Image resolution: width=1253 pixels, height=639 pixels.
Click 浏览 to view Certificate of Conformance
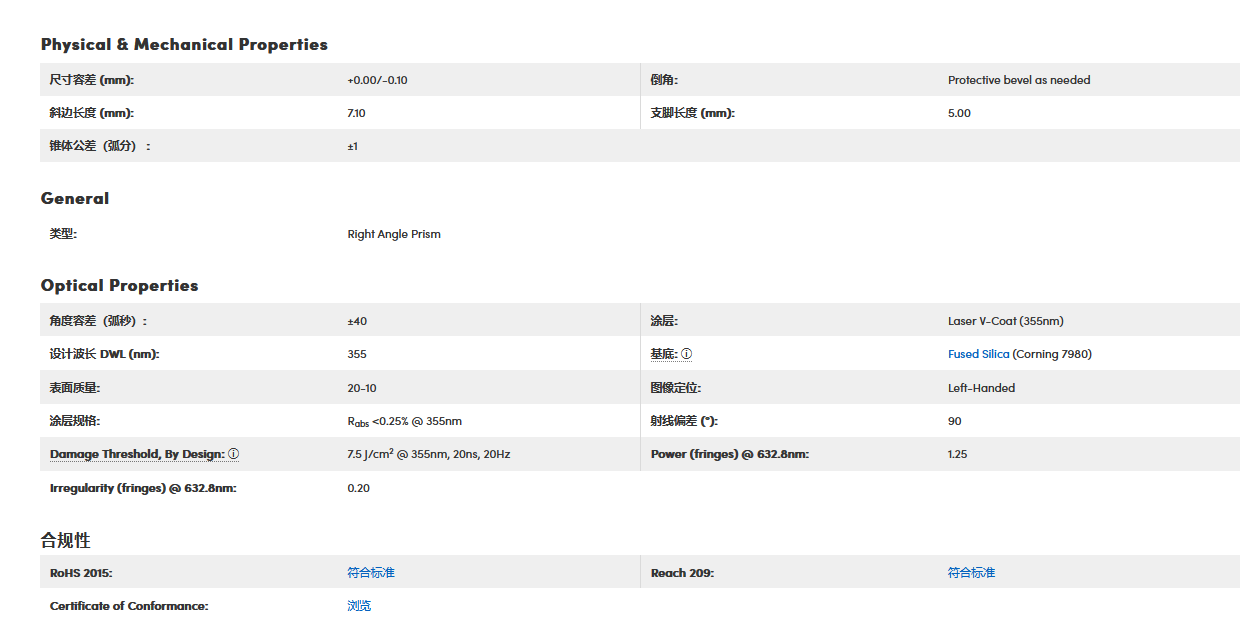click(359, 605)
